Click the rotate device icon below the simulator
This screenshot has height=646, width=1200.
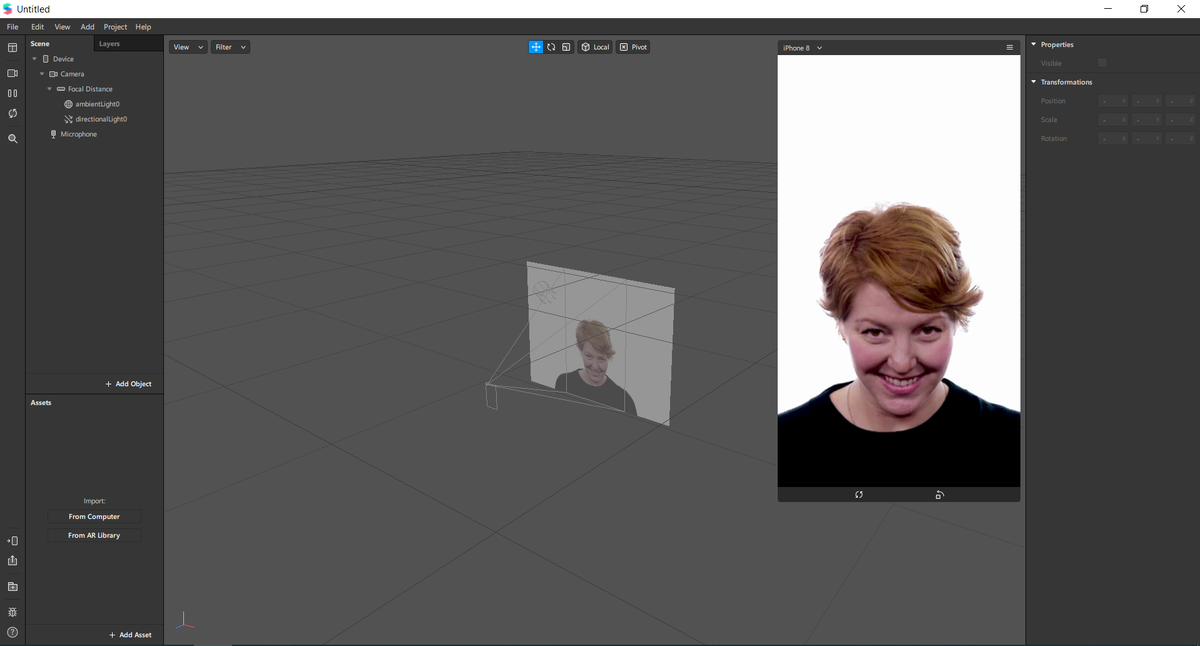click(938, 494)
